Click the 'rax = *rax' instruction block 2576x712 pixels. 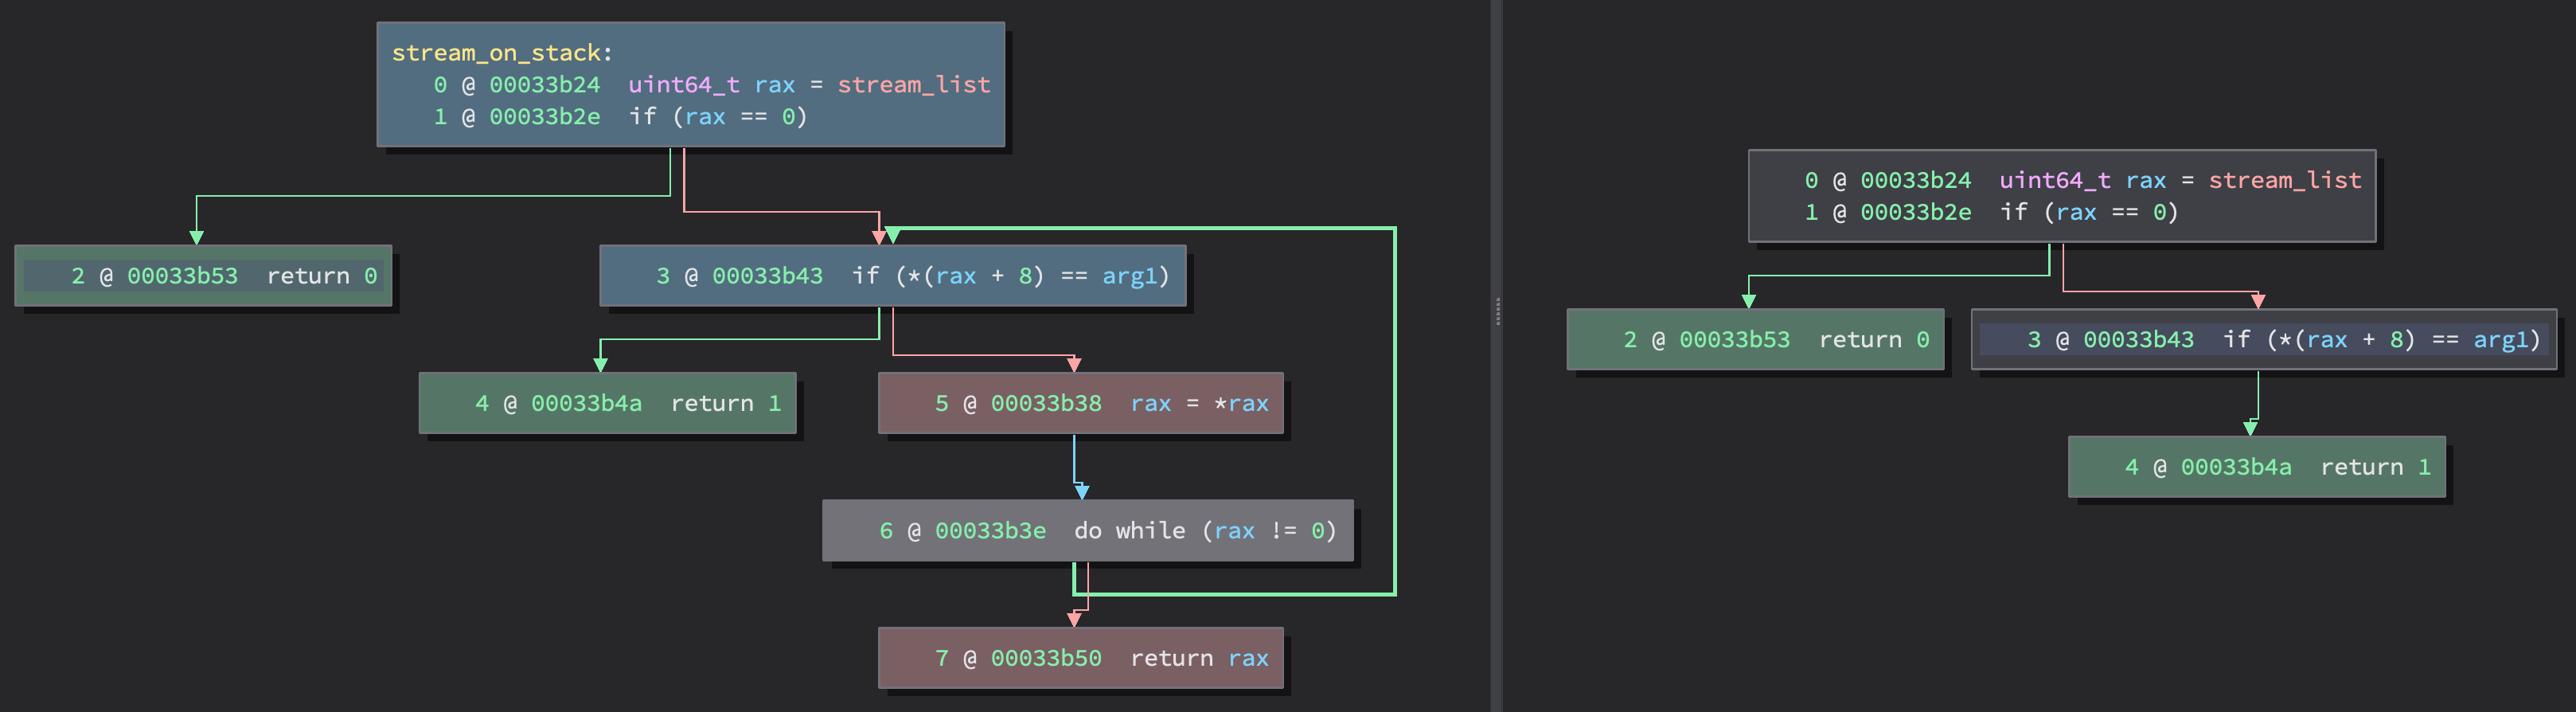pos(1080,404)
